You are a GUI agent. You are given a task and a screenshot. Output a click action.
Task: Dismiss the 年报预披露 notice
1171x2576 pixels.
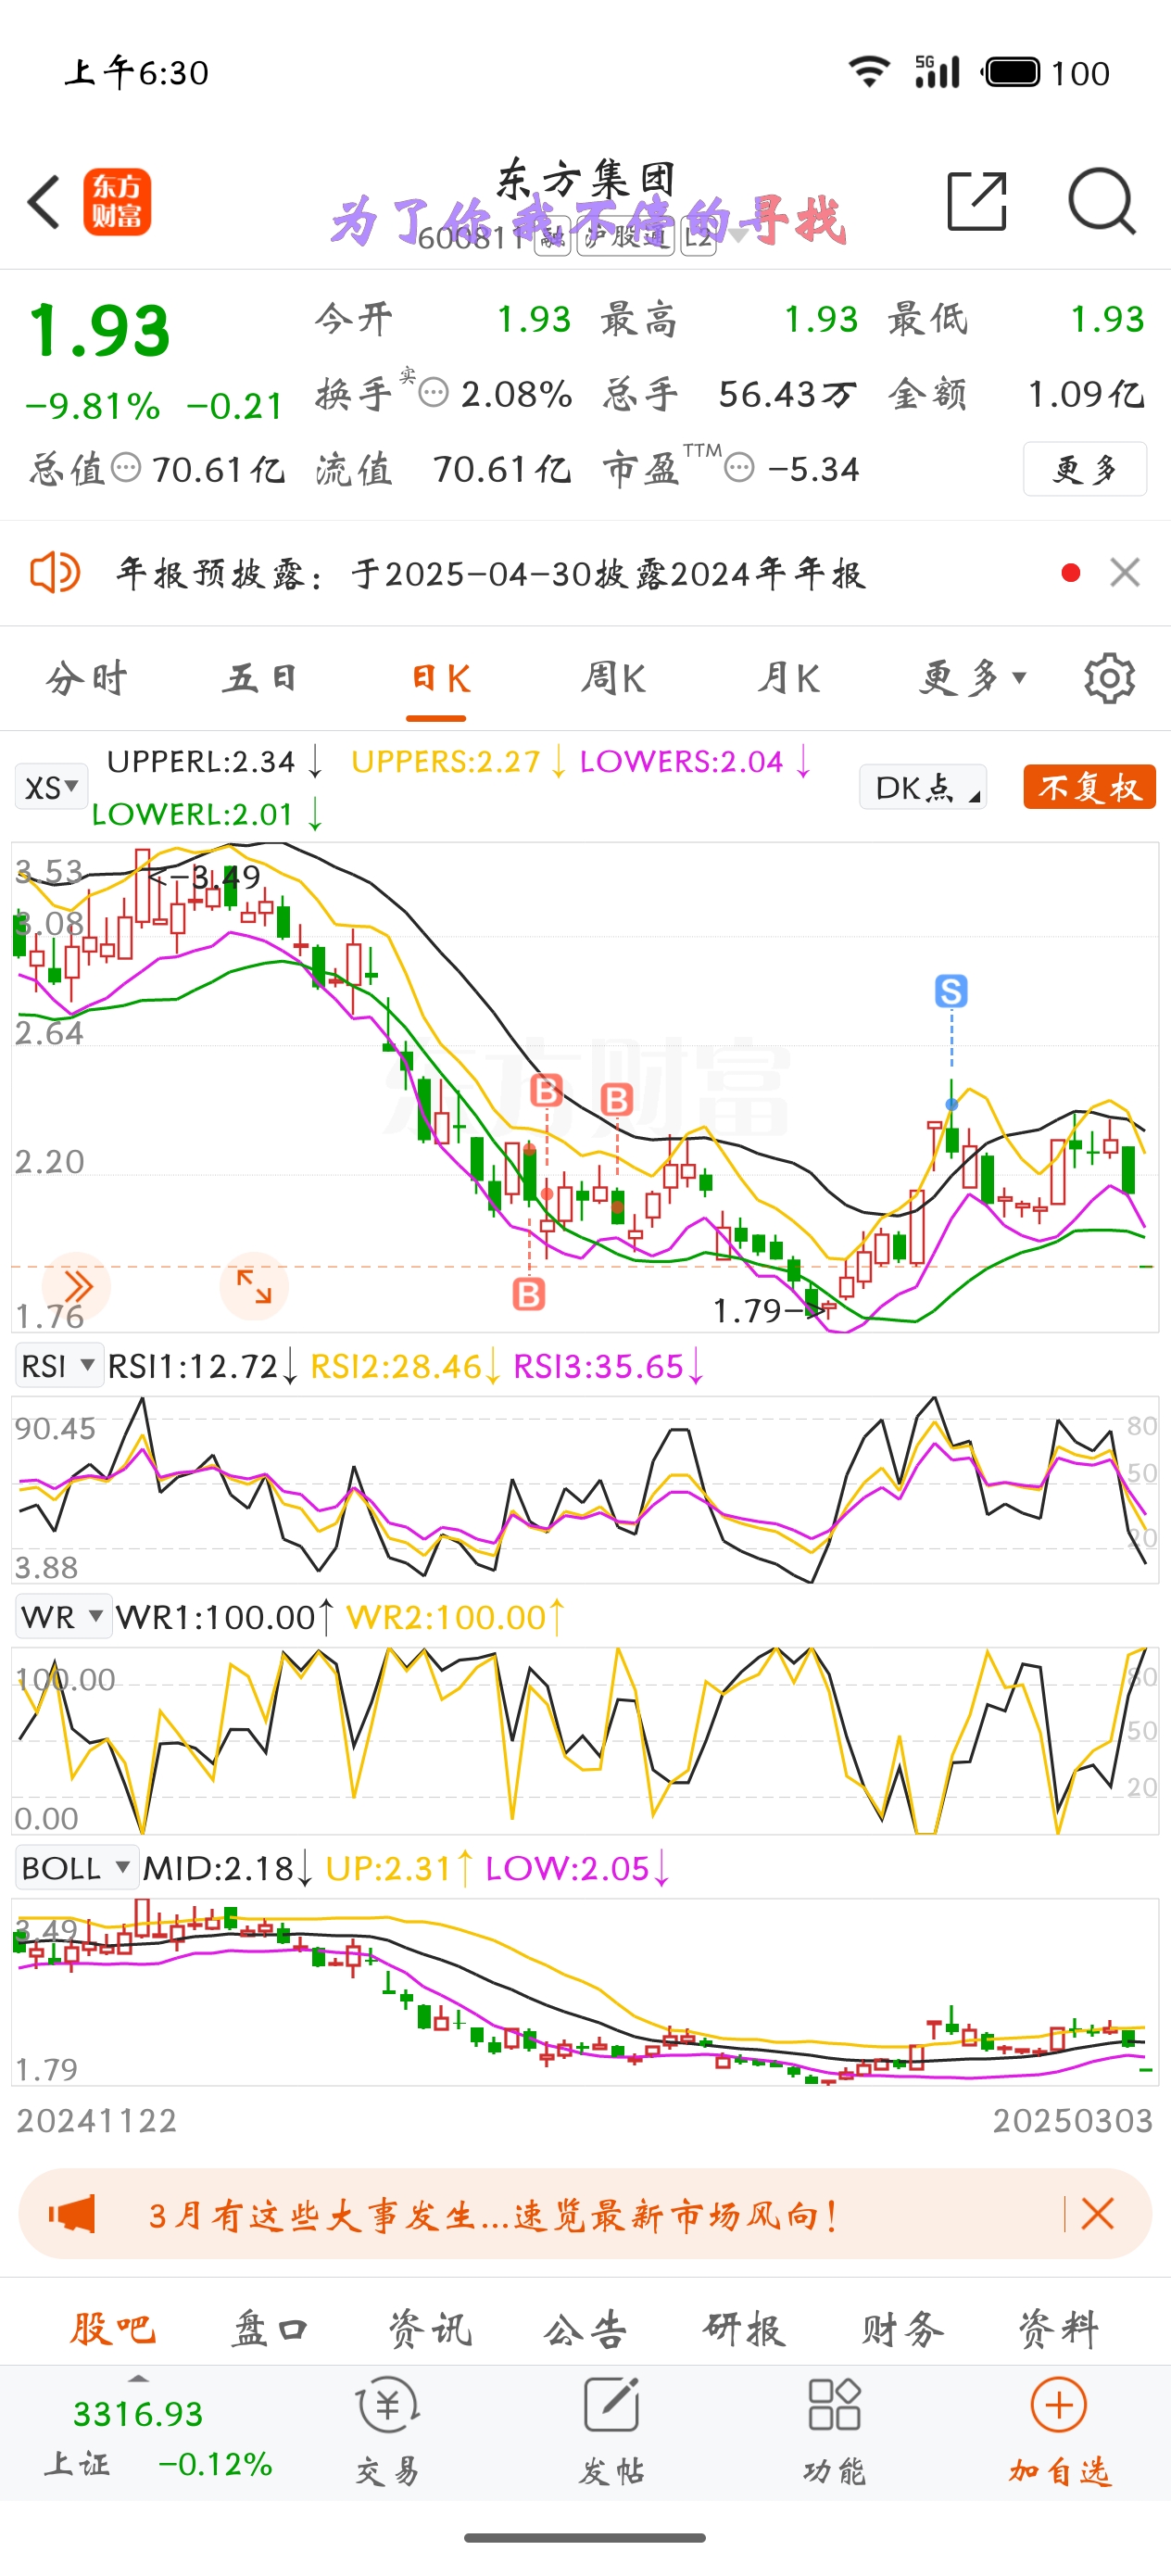[1125, 573]
